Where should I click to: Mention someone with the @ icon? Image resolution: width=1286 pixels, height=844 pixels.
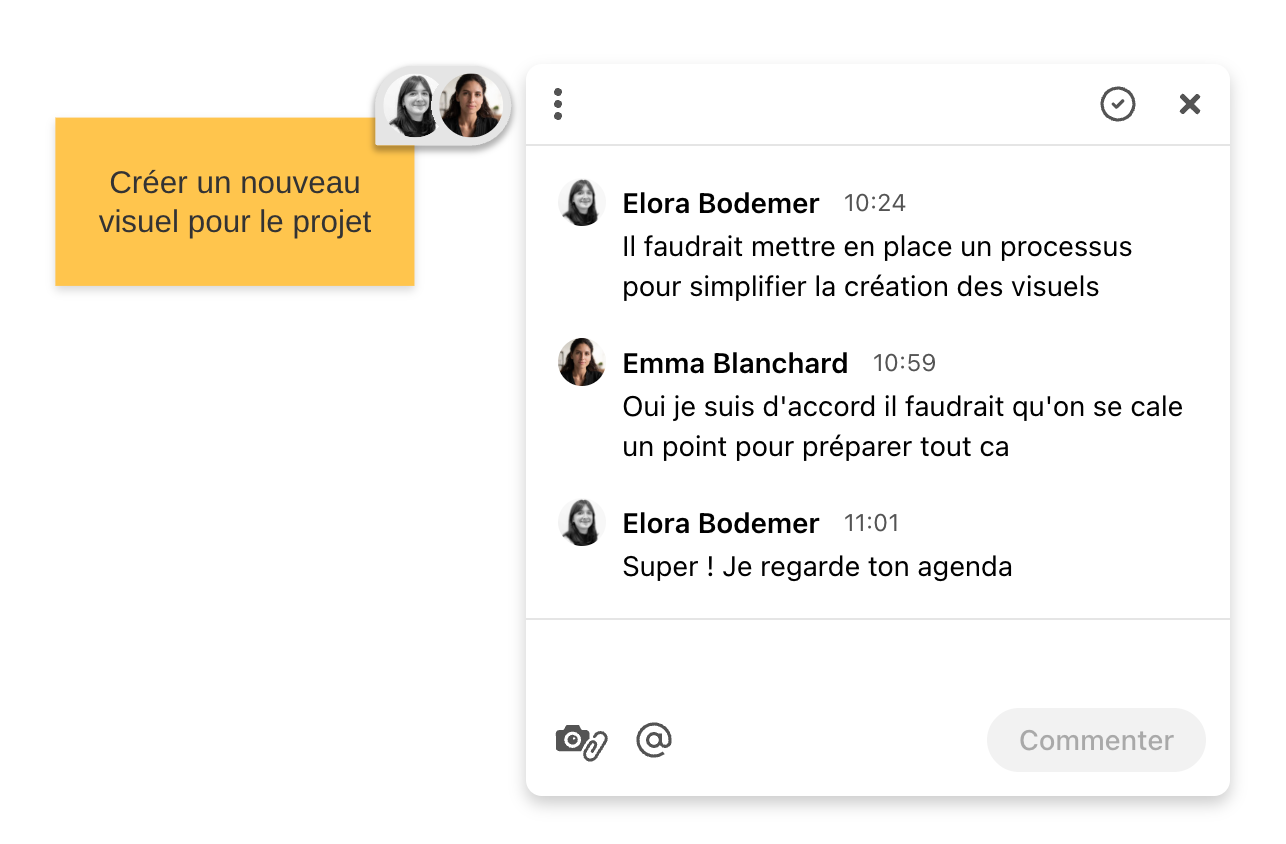tap(654, 740)
